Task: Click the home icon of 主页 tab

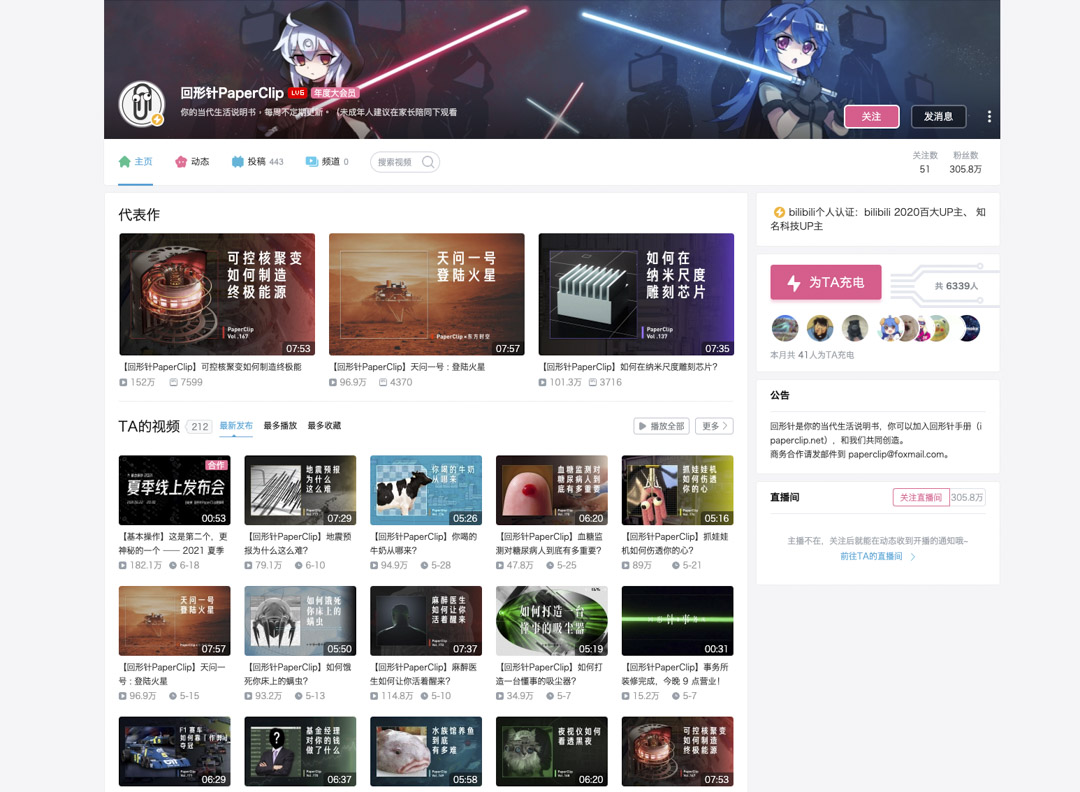Action: click(x=125, y=162)
